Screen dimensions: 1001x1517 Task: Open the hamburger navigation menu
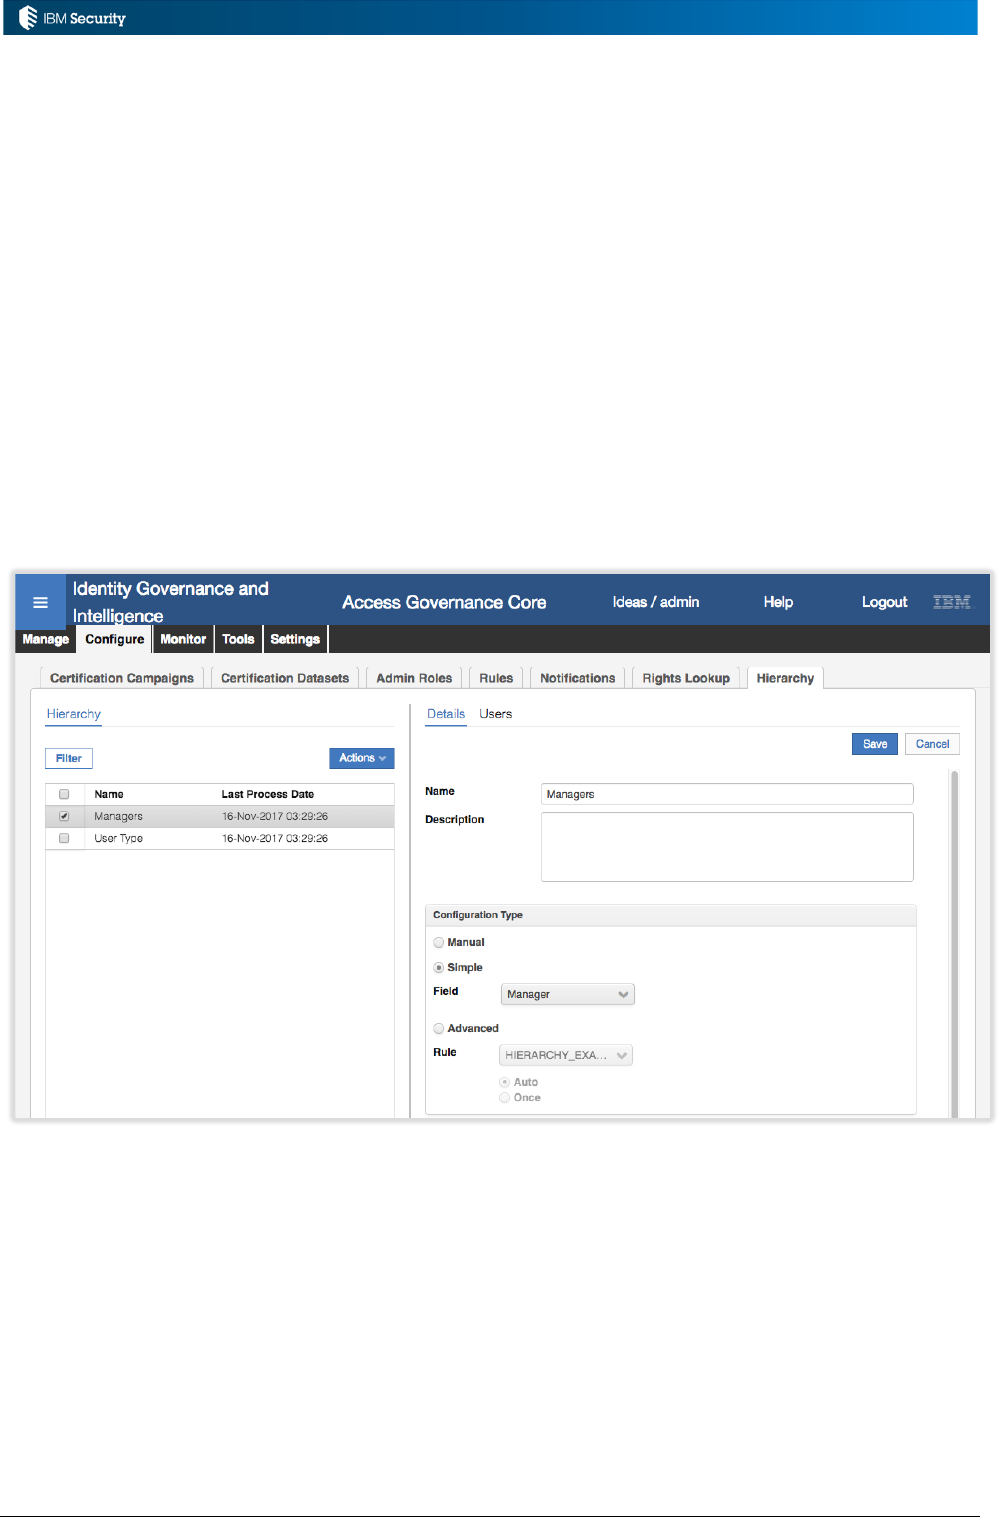[40, 602]
